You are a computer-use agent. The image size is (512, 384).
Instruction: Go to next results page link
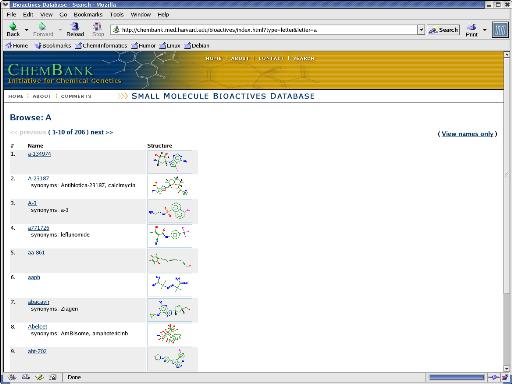[x=102, y=132]
